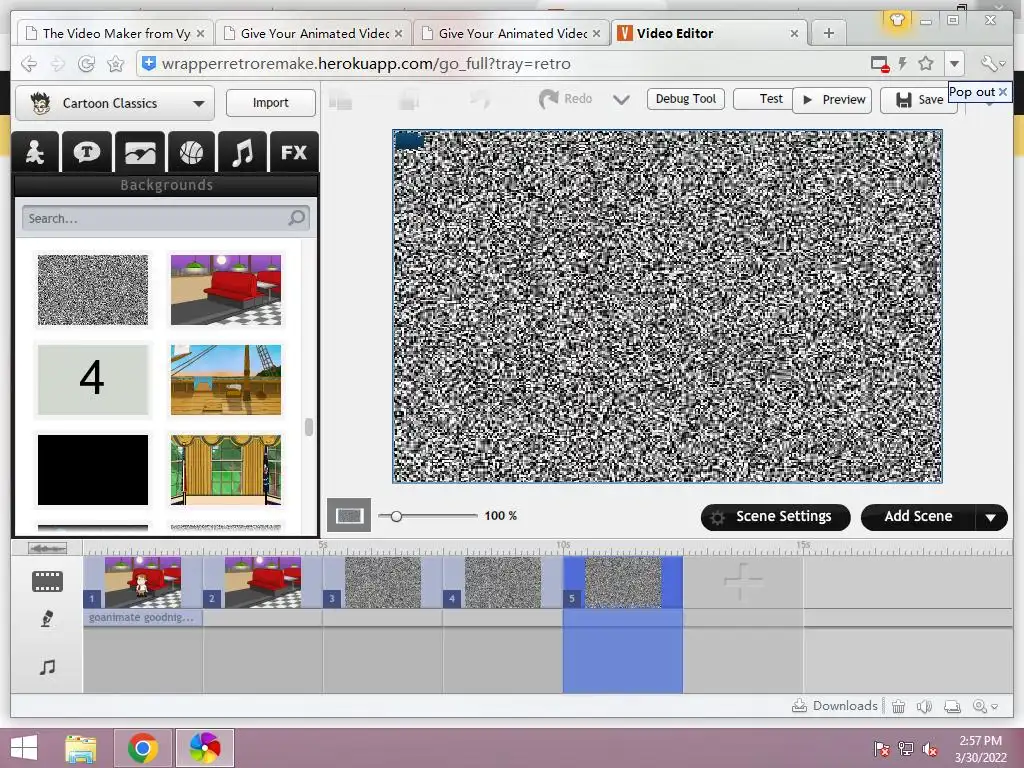Select the pirate ship deck background
This screenshot has width=1024, height=768.
(226, 380)
